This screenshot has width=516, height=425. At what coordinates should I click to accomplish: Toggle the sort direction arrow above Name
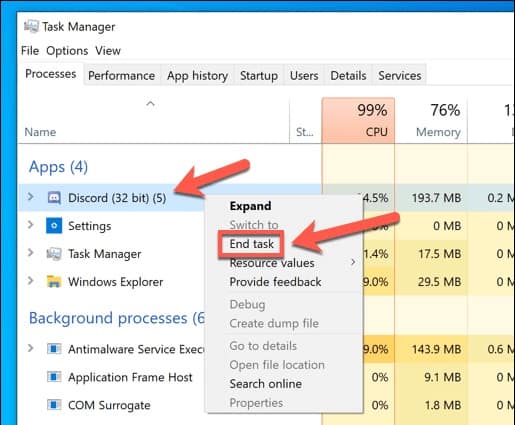pyautogui.click(x=150, y=104)
